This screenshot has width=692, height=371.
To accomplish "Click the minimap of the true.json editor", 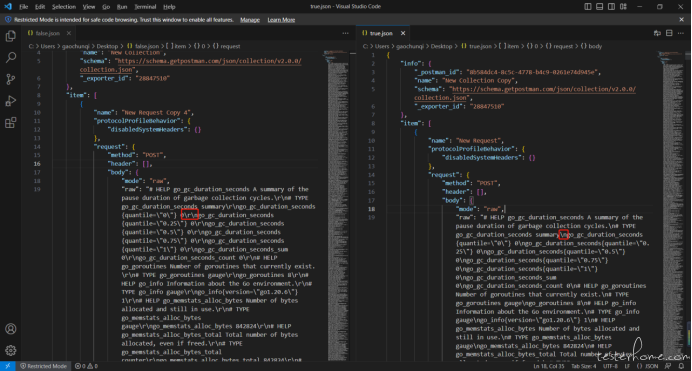I will pyautogui.click(x=672, y=205).
